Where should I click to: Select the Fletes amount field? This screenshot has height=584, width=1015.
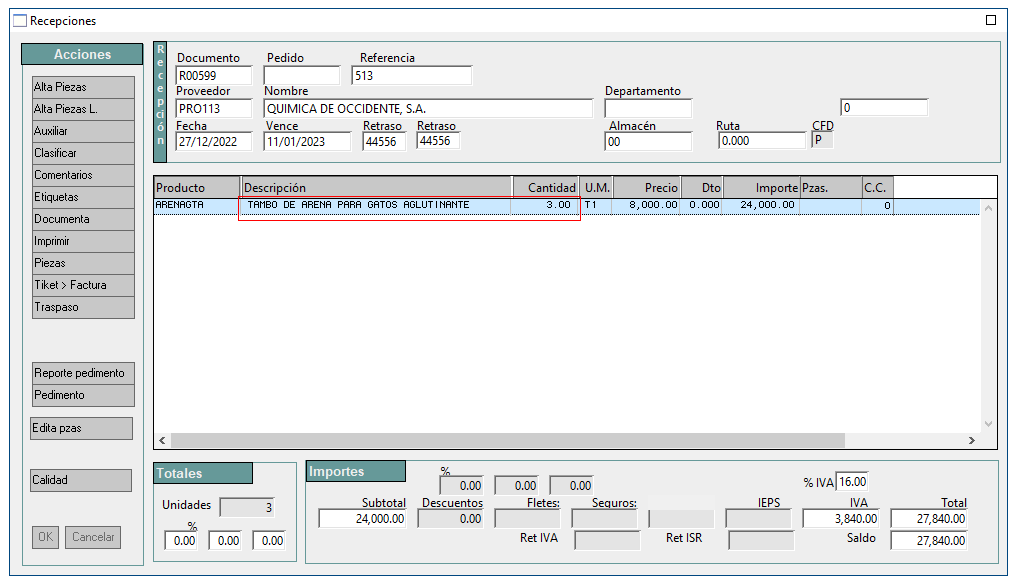[x=527, y=519]
